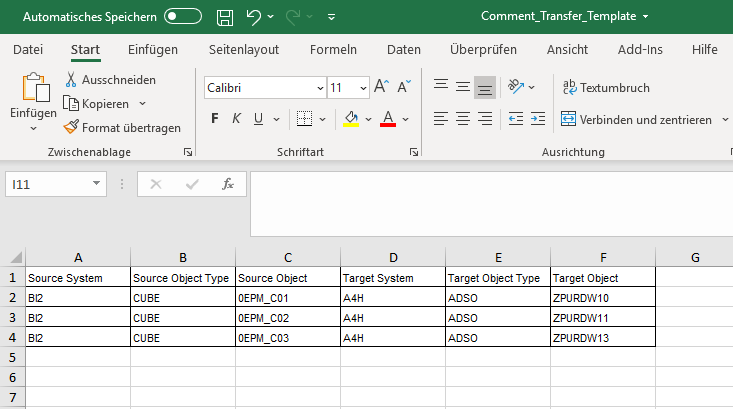Open the Calibri font name dropdown
Screen dimensions: 733x409
(318, 88)
